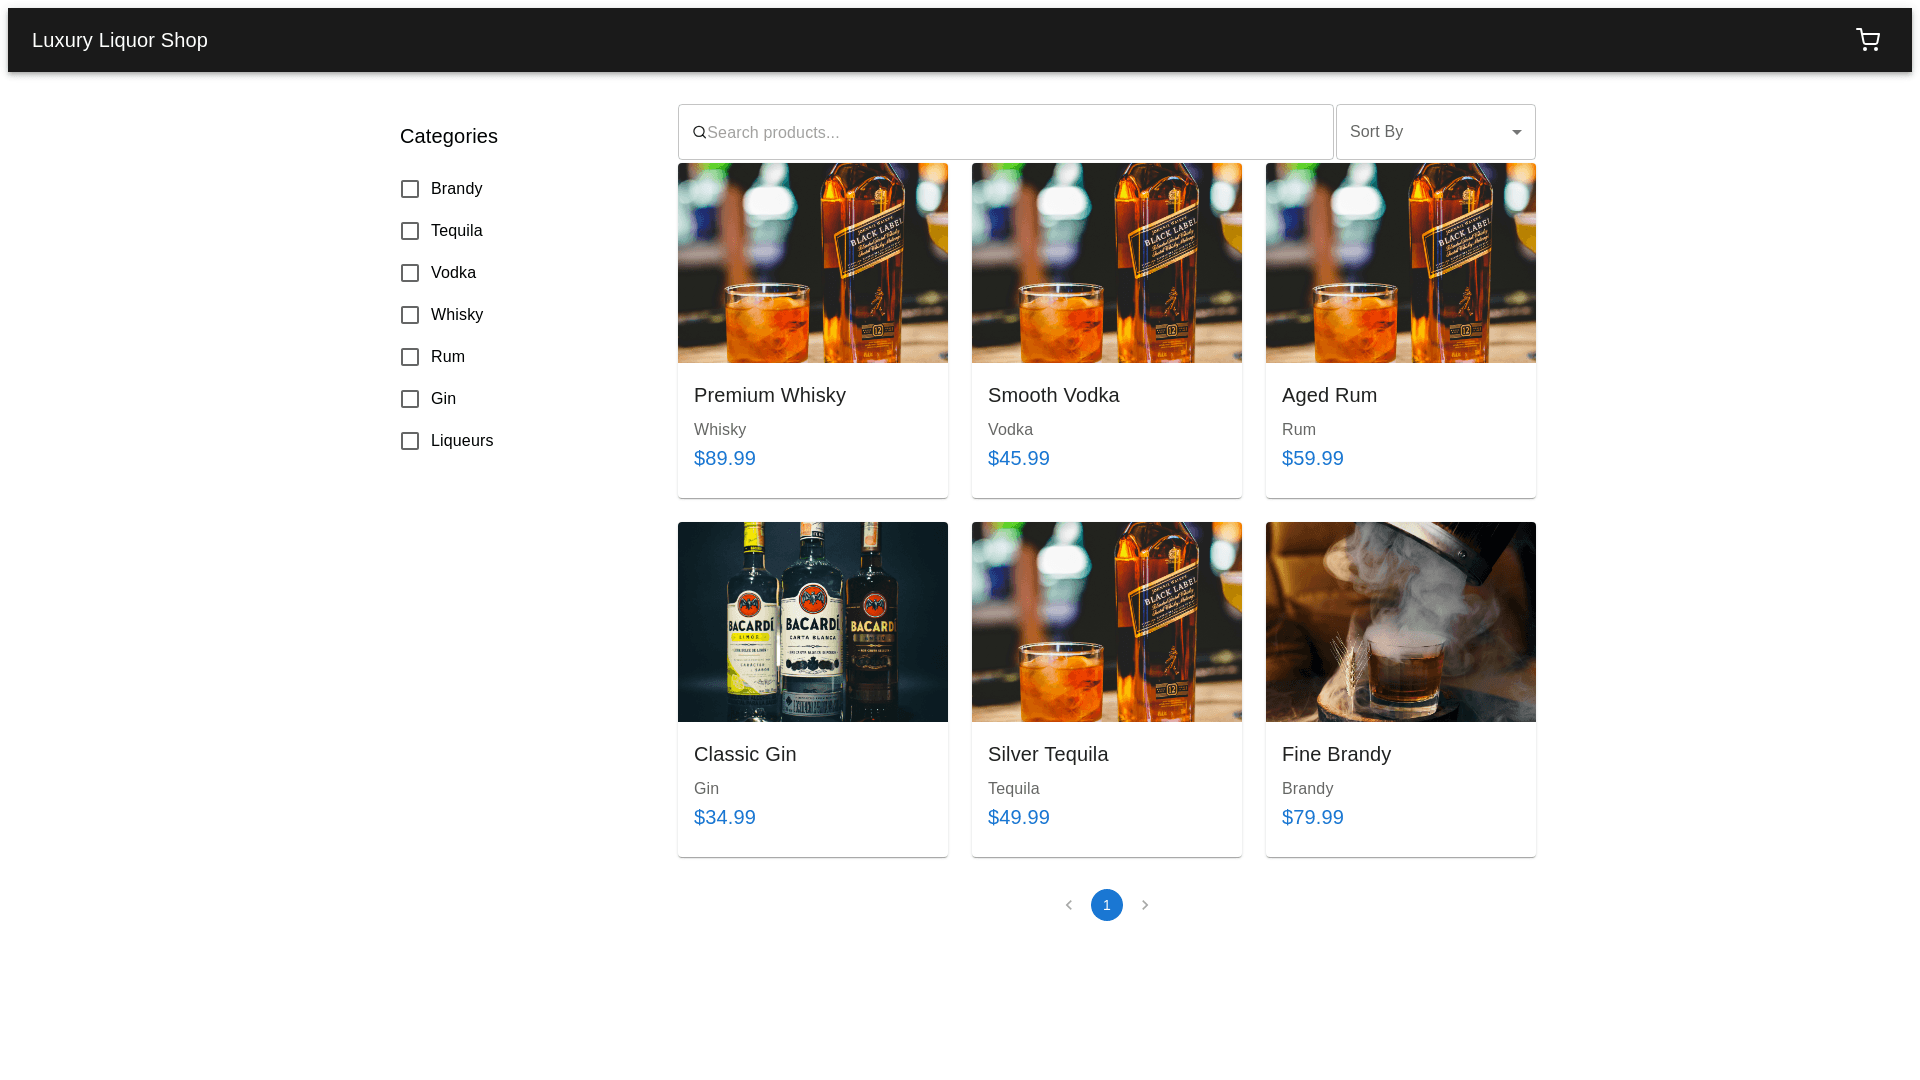Select the Classic Gin product image
Image resolution: width=1920 pixels, height=1080 pixels.
click(x=812, y=621)
